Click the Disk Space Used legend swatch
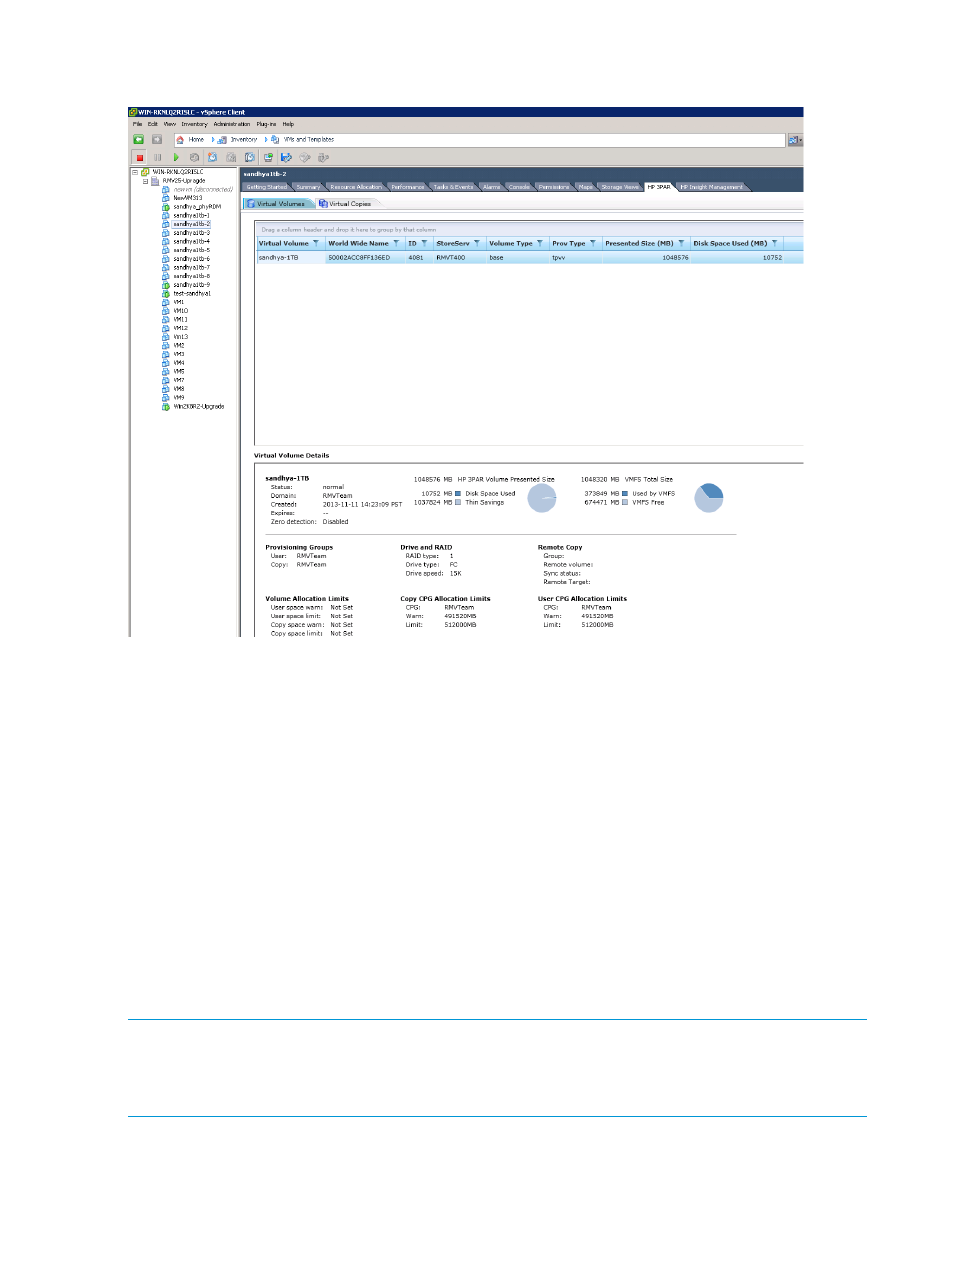Viewport: 954px width, 1270px height. (x=458, y=493)
